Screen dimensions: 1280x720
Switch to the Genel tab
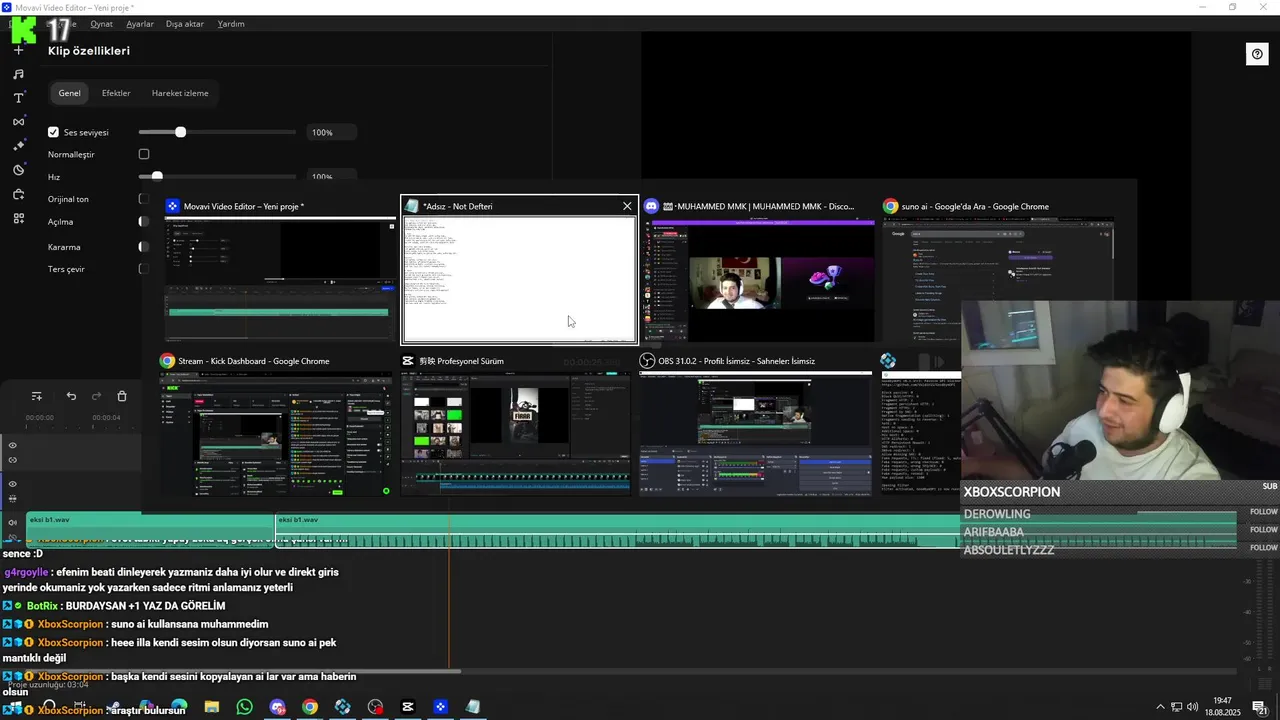point(69,93)
